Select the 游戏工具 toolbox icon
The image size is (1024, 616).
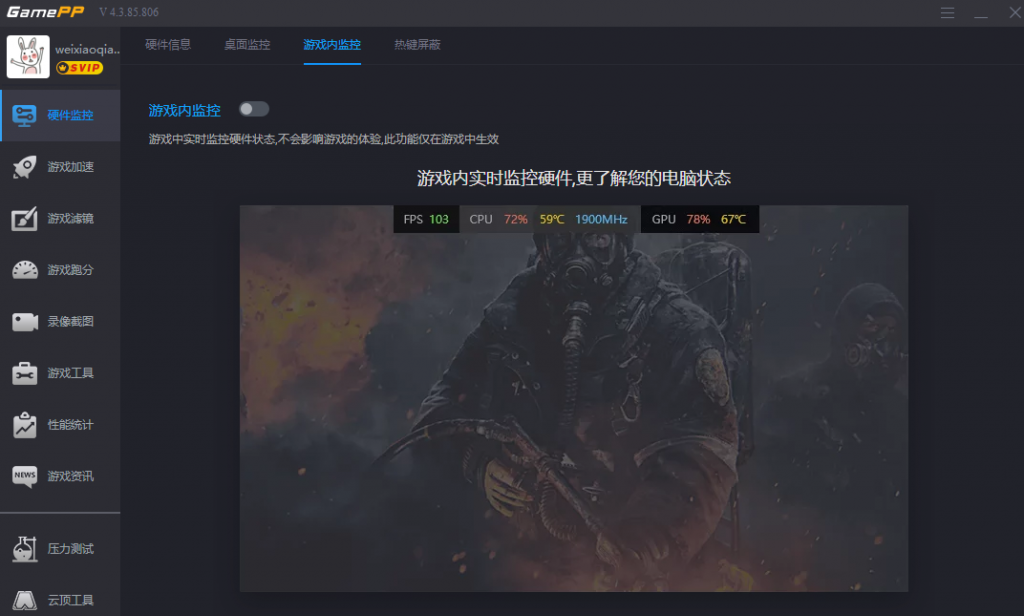tap(25, 373)
